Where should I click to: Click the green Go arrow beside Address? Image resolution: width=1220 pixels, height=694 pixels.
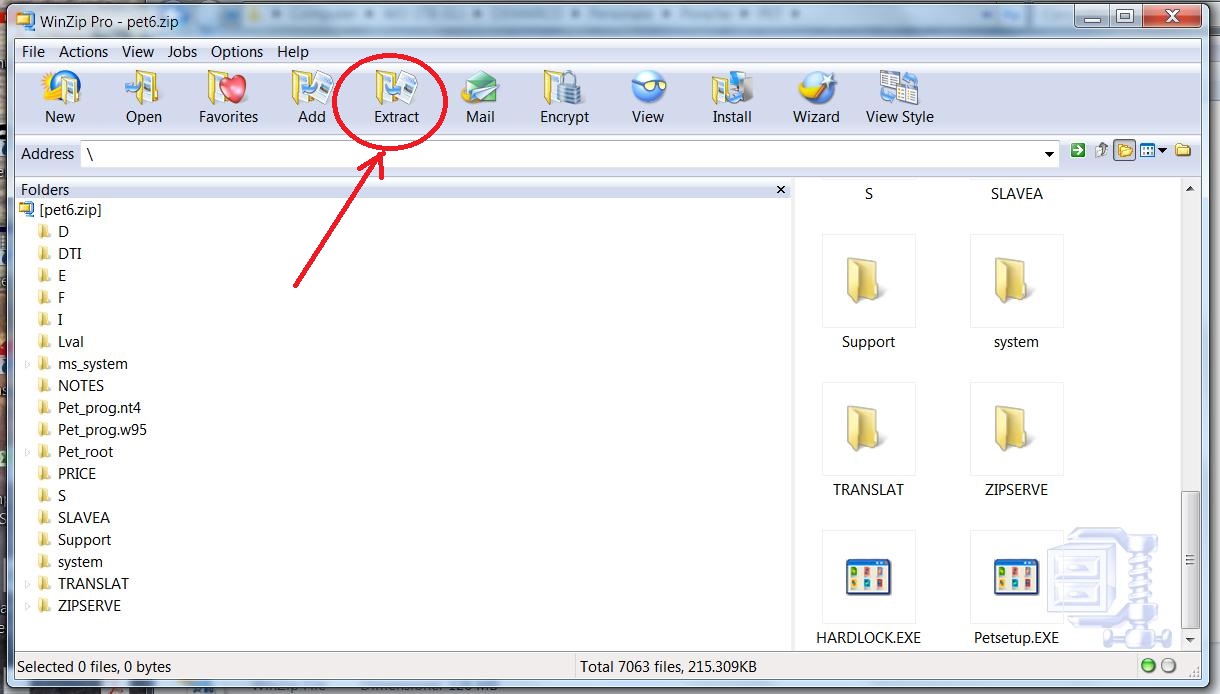click(1077, 151)
